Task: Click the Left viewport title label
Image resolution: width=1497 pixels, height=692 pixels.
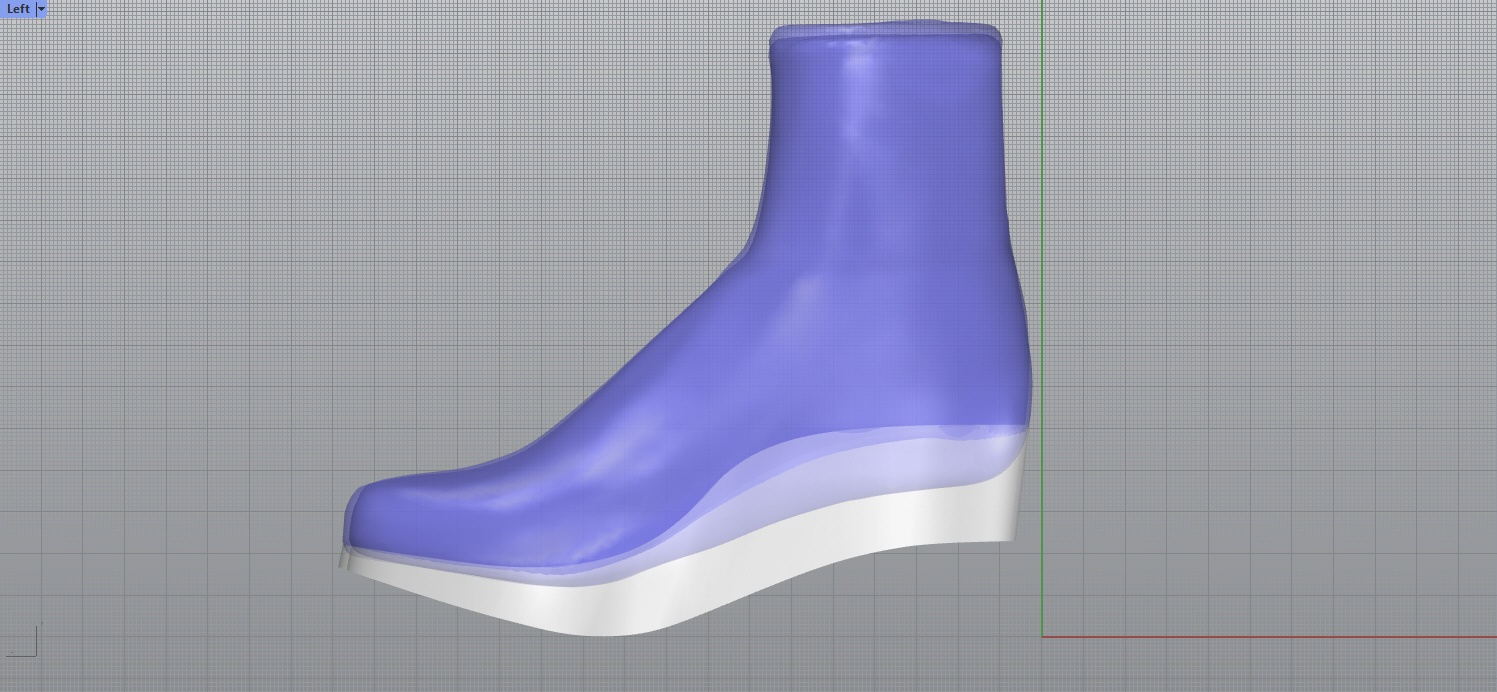Action: (18, 8)
